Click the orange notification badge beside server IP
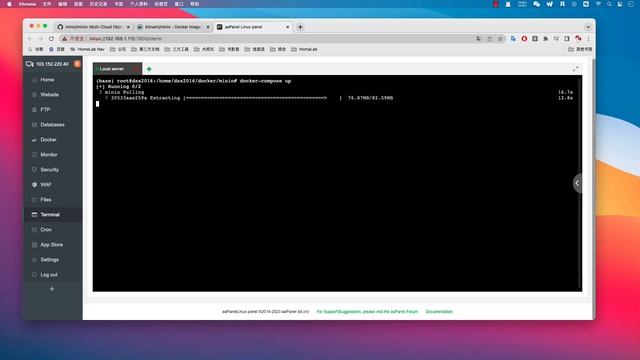Viewport: 640px width, 360px height. pyautogui.click(x=77, y=64)
